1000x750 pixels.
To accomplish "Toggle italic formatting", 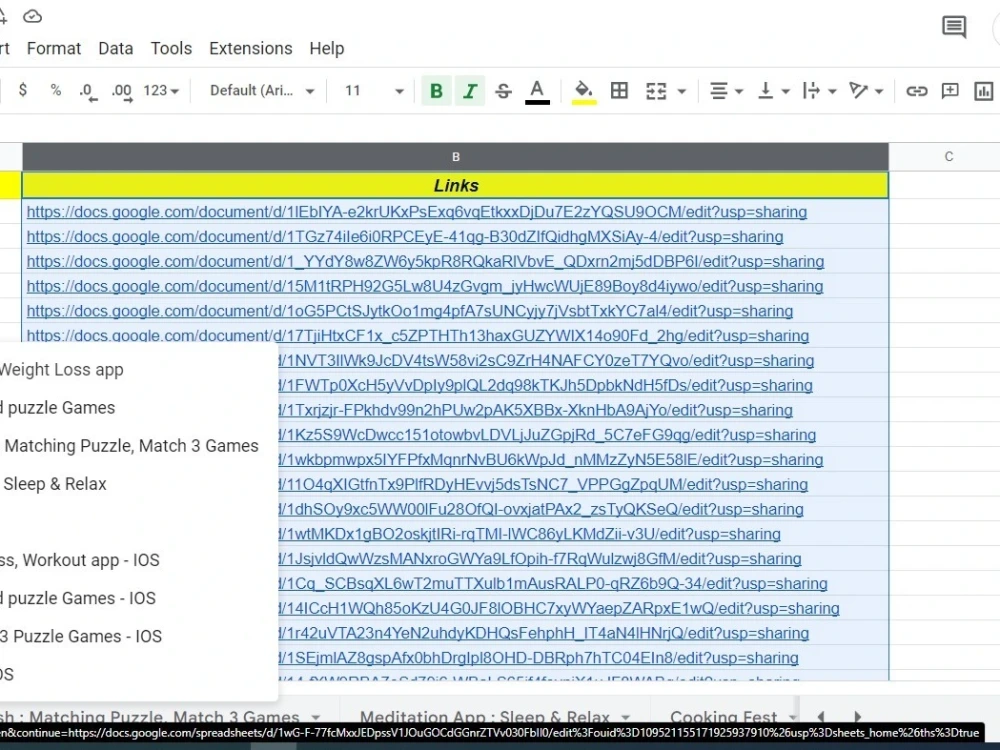I will (470, 91).
